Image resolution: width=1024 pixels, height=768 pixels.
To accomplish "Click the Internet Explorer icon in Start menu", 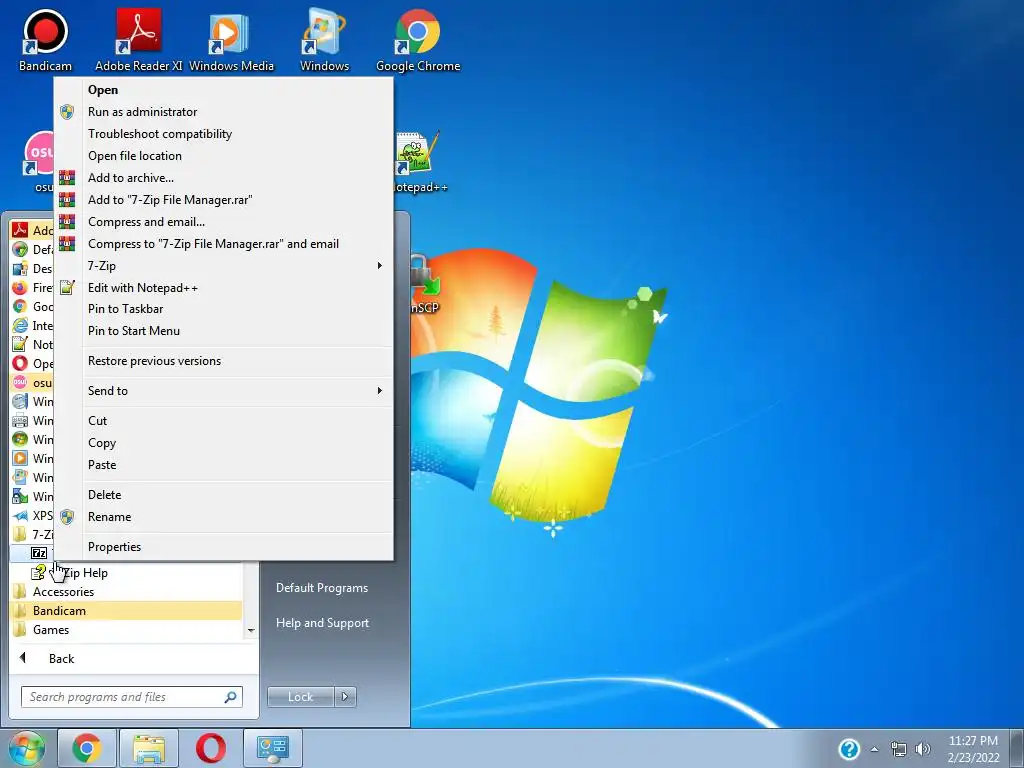I will pos(20,325).
